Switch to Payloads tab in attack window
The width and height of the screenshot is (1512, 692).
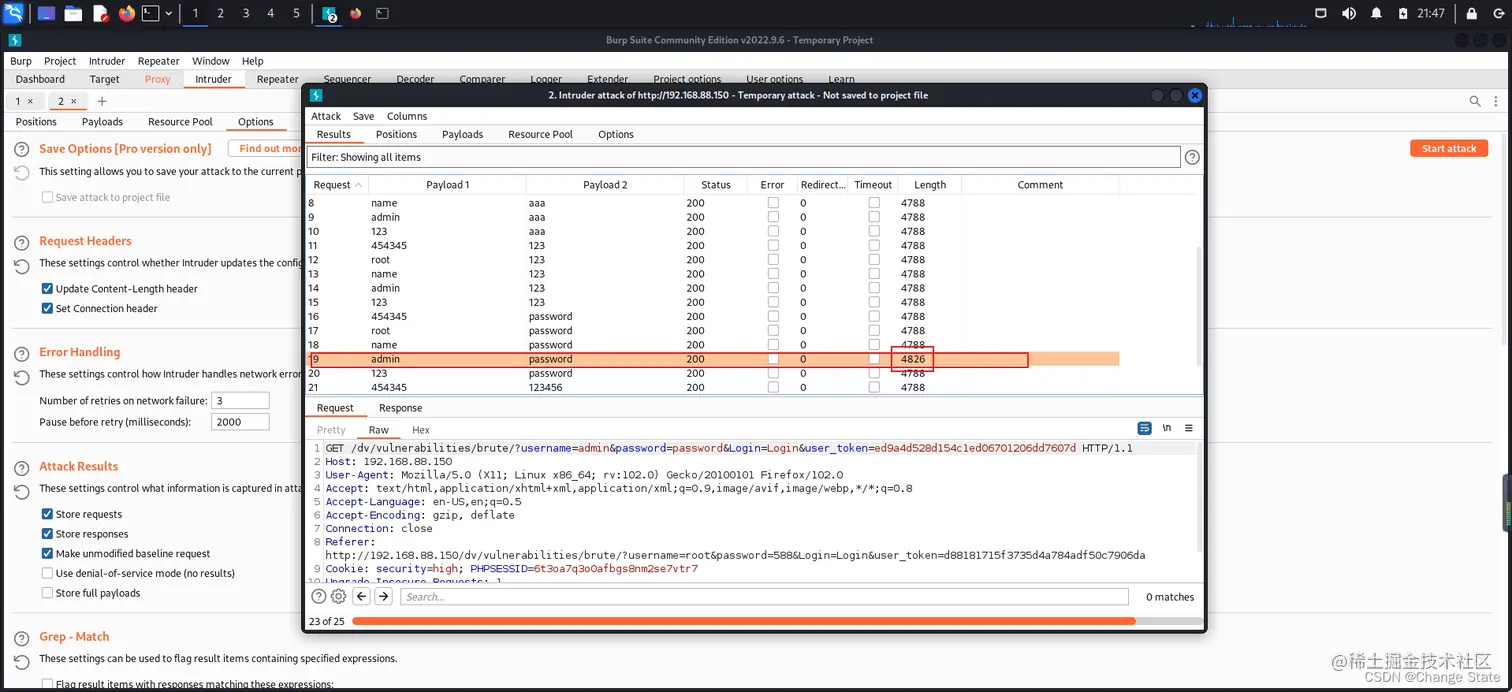[x=462, y=134]
